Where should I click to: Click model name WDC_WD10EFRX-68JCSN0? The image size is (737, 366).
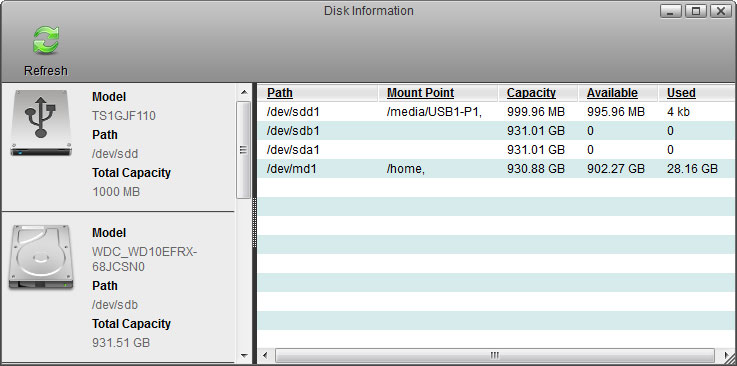144,260
